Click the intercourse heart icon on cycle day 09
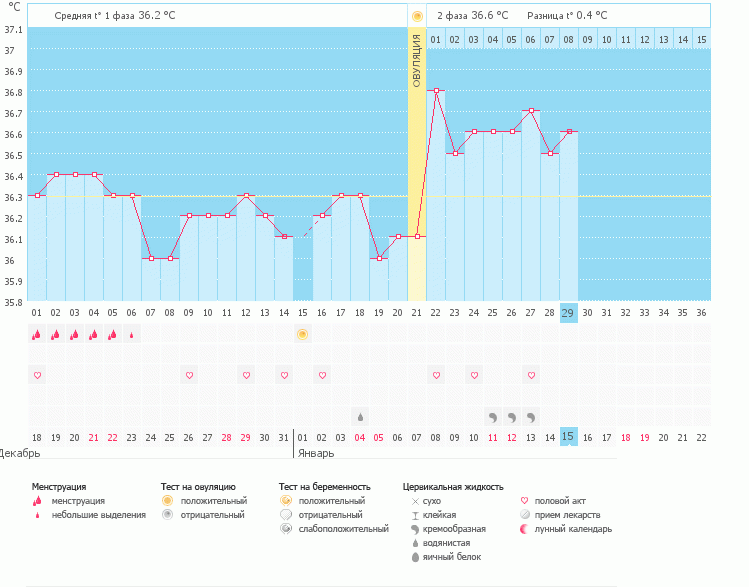The image size is (749, 587). 189,375
